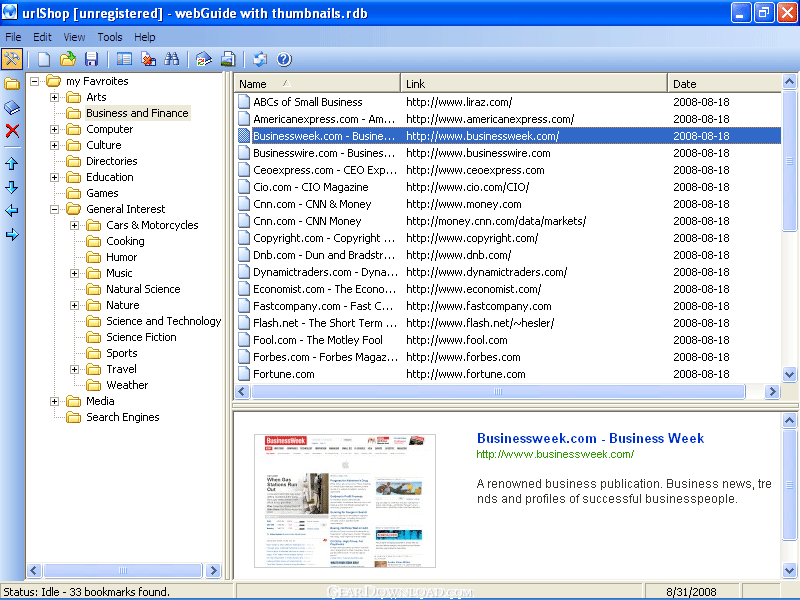The height and width of the screenshot is (600, 800).
Task: Click the bookmark list horizontal scrollbar right arrow
Action: (772, 391)
